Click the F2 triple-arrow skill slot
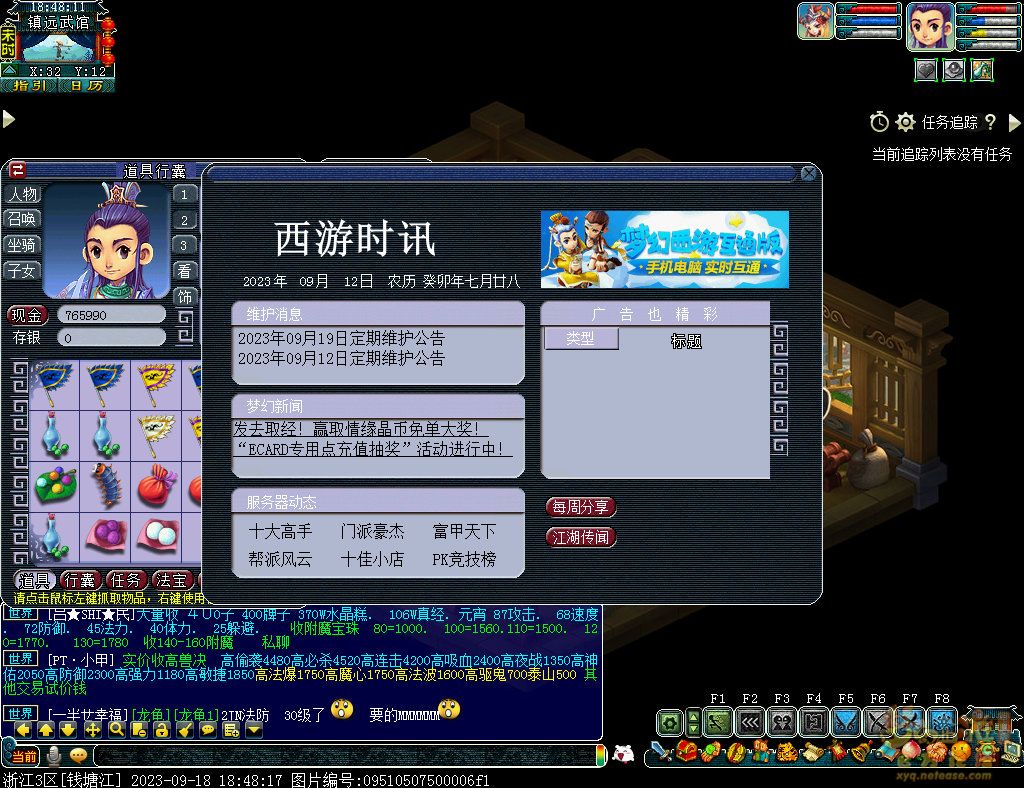This screenshot has width=1024, height=788. [749, 723]
